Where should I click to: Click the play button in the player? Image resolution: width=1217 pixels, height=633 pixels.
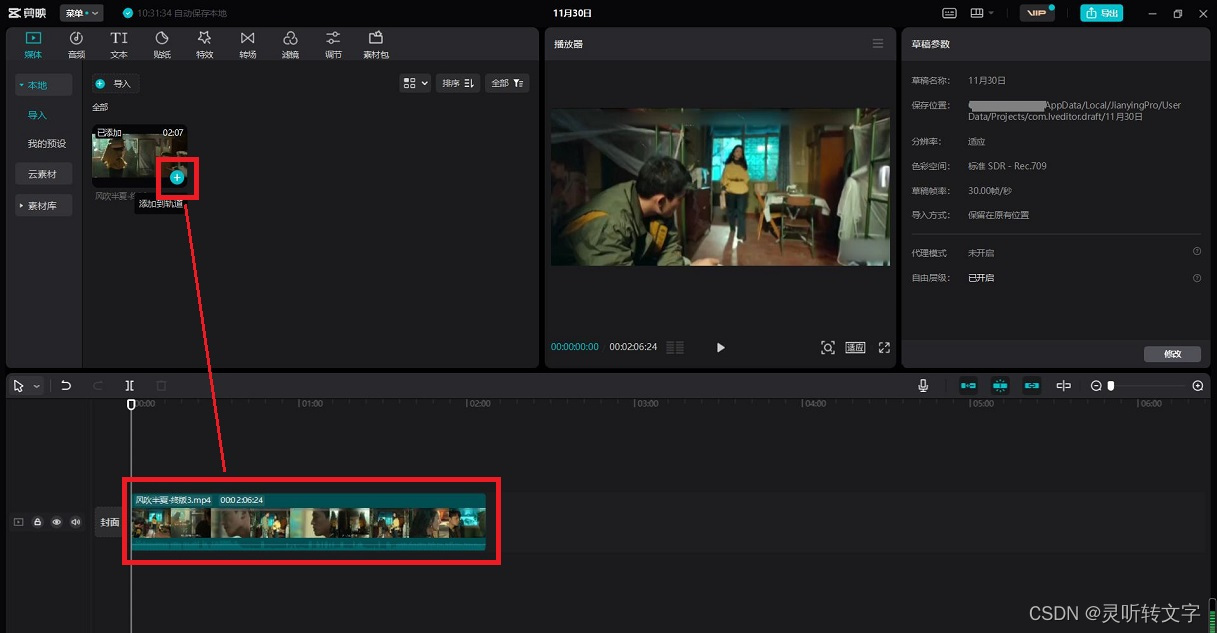720,347
